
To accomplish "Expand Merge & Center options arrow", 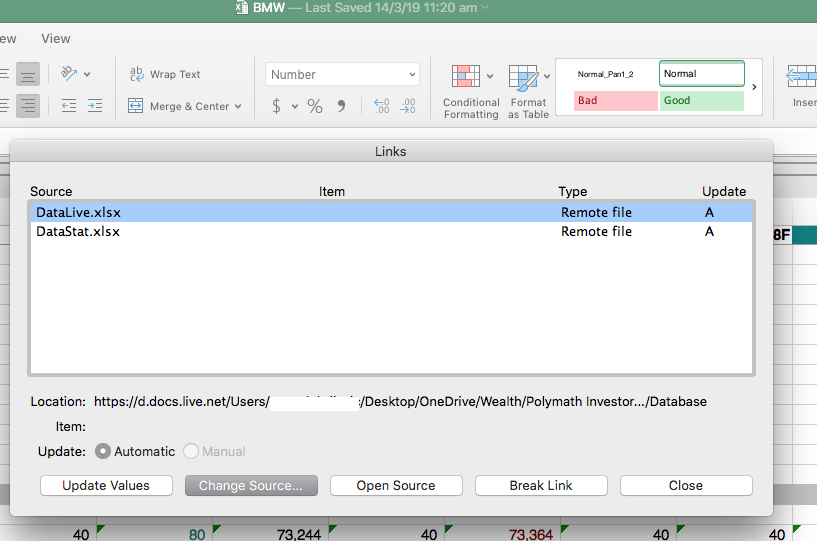I will [x=238, y=106].
